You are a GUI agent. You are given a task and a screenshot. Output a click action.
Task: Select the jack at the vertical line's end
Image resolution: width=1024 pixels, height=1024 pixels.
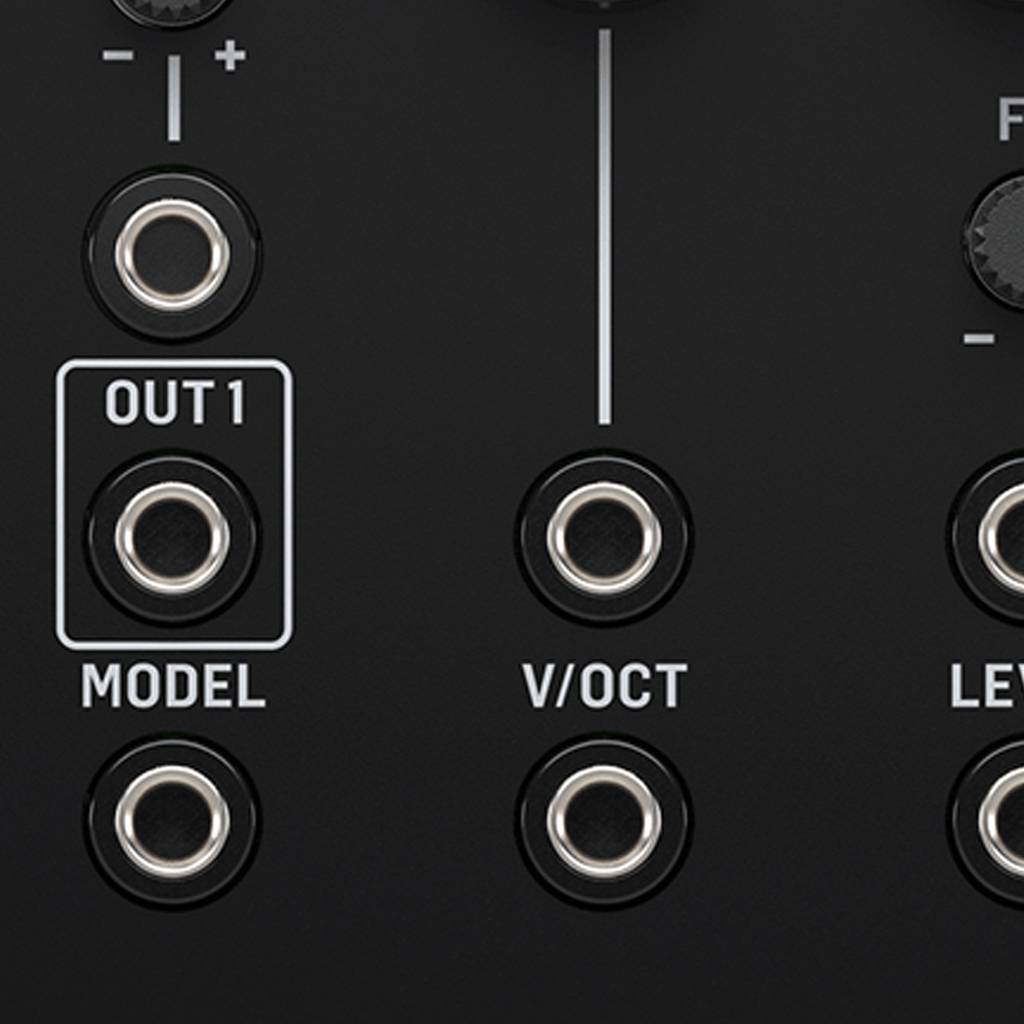pos(603,537)
